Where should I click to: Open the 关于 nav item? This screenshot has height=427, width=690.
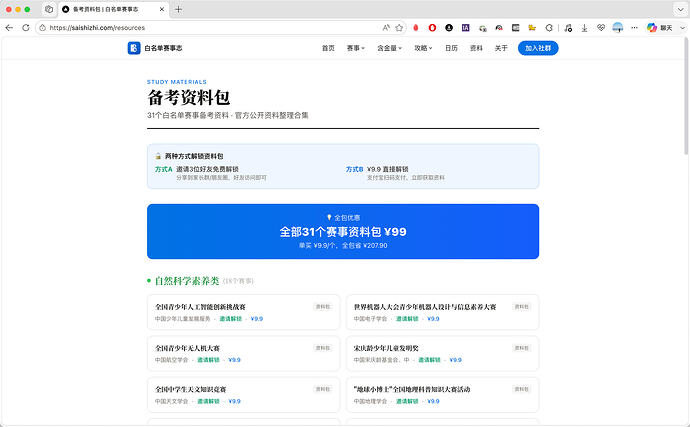(501, 48)
